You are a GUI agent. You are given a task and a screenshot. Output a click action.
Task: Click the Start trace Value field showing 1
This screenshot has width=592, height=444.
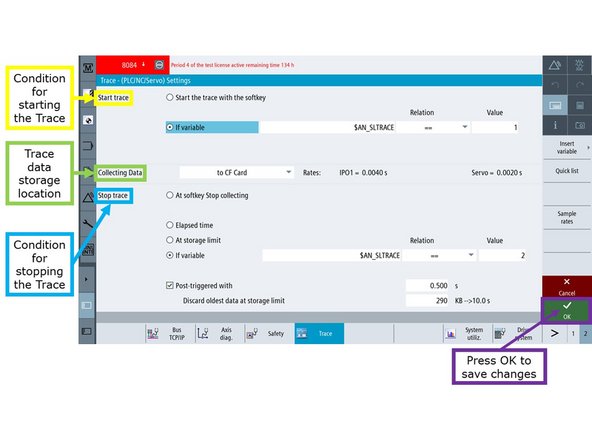pyautogui.click(x=495, y=127)
